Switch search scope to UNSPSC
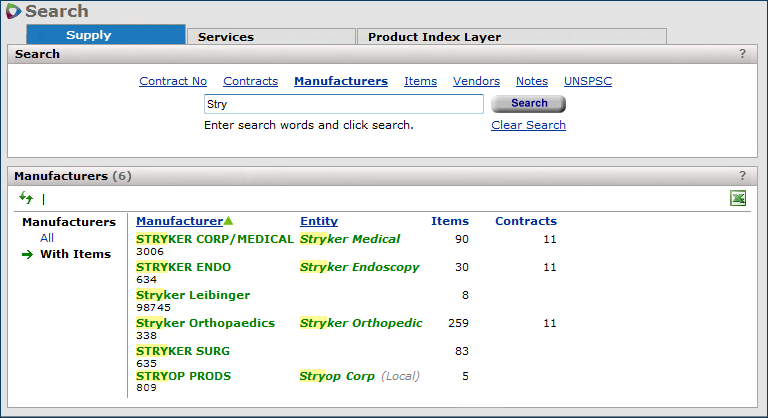Image resolution: width=768 pixels, height=418 pixels. 588,81
